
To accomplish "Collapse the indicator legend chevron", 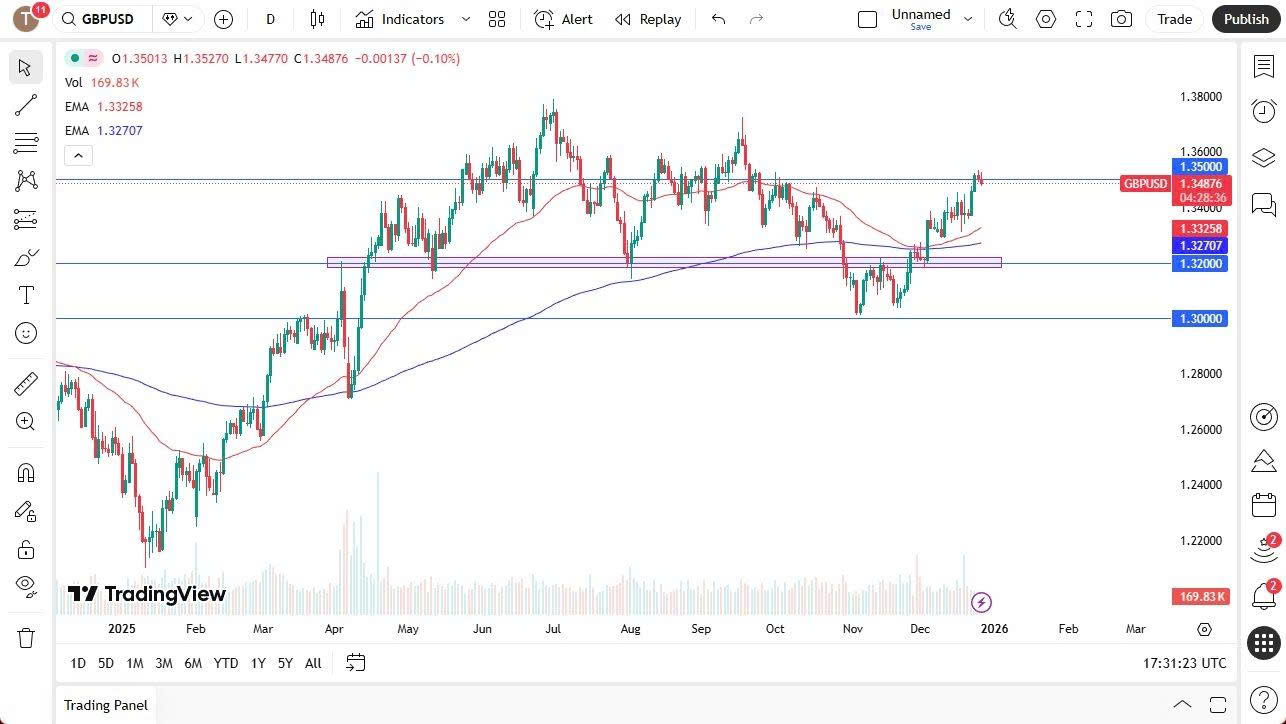I will point(78,155).
